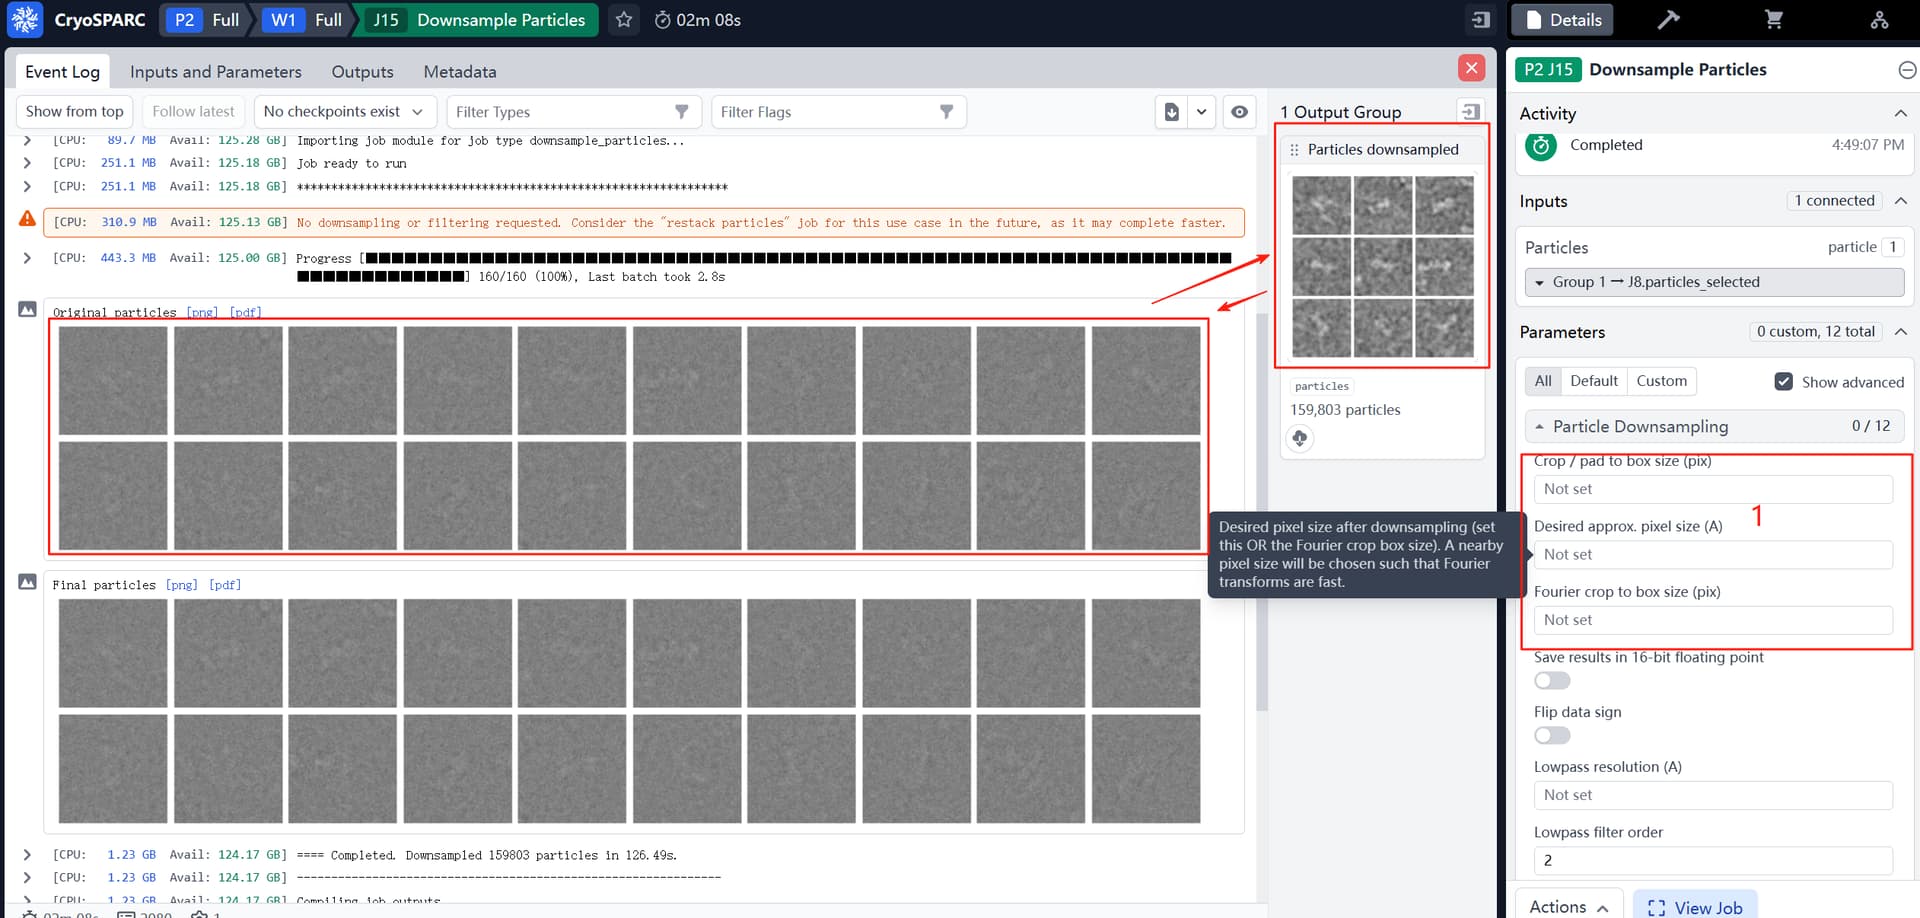Click the View Job button
Image resolution: width=1920 pixels, height=918 pixels.
pyautogui.click(x=1695, y=907)
